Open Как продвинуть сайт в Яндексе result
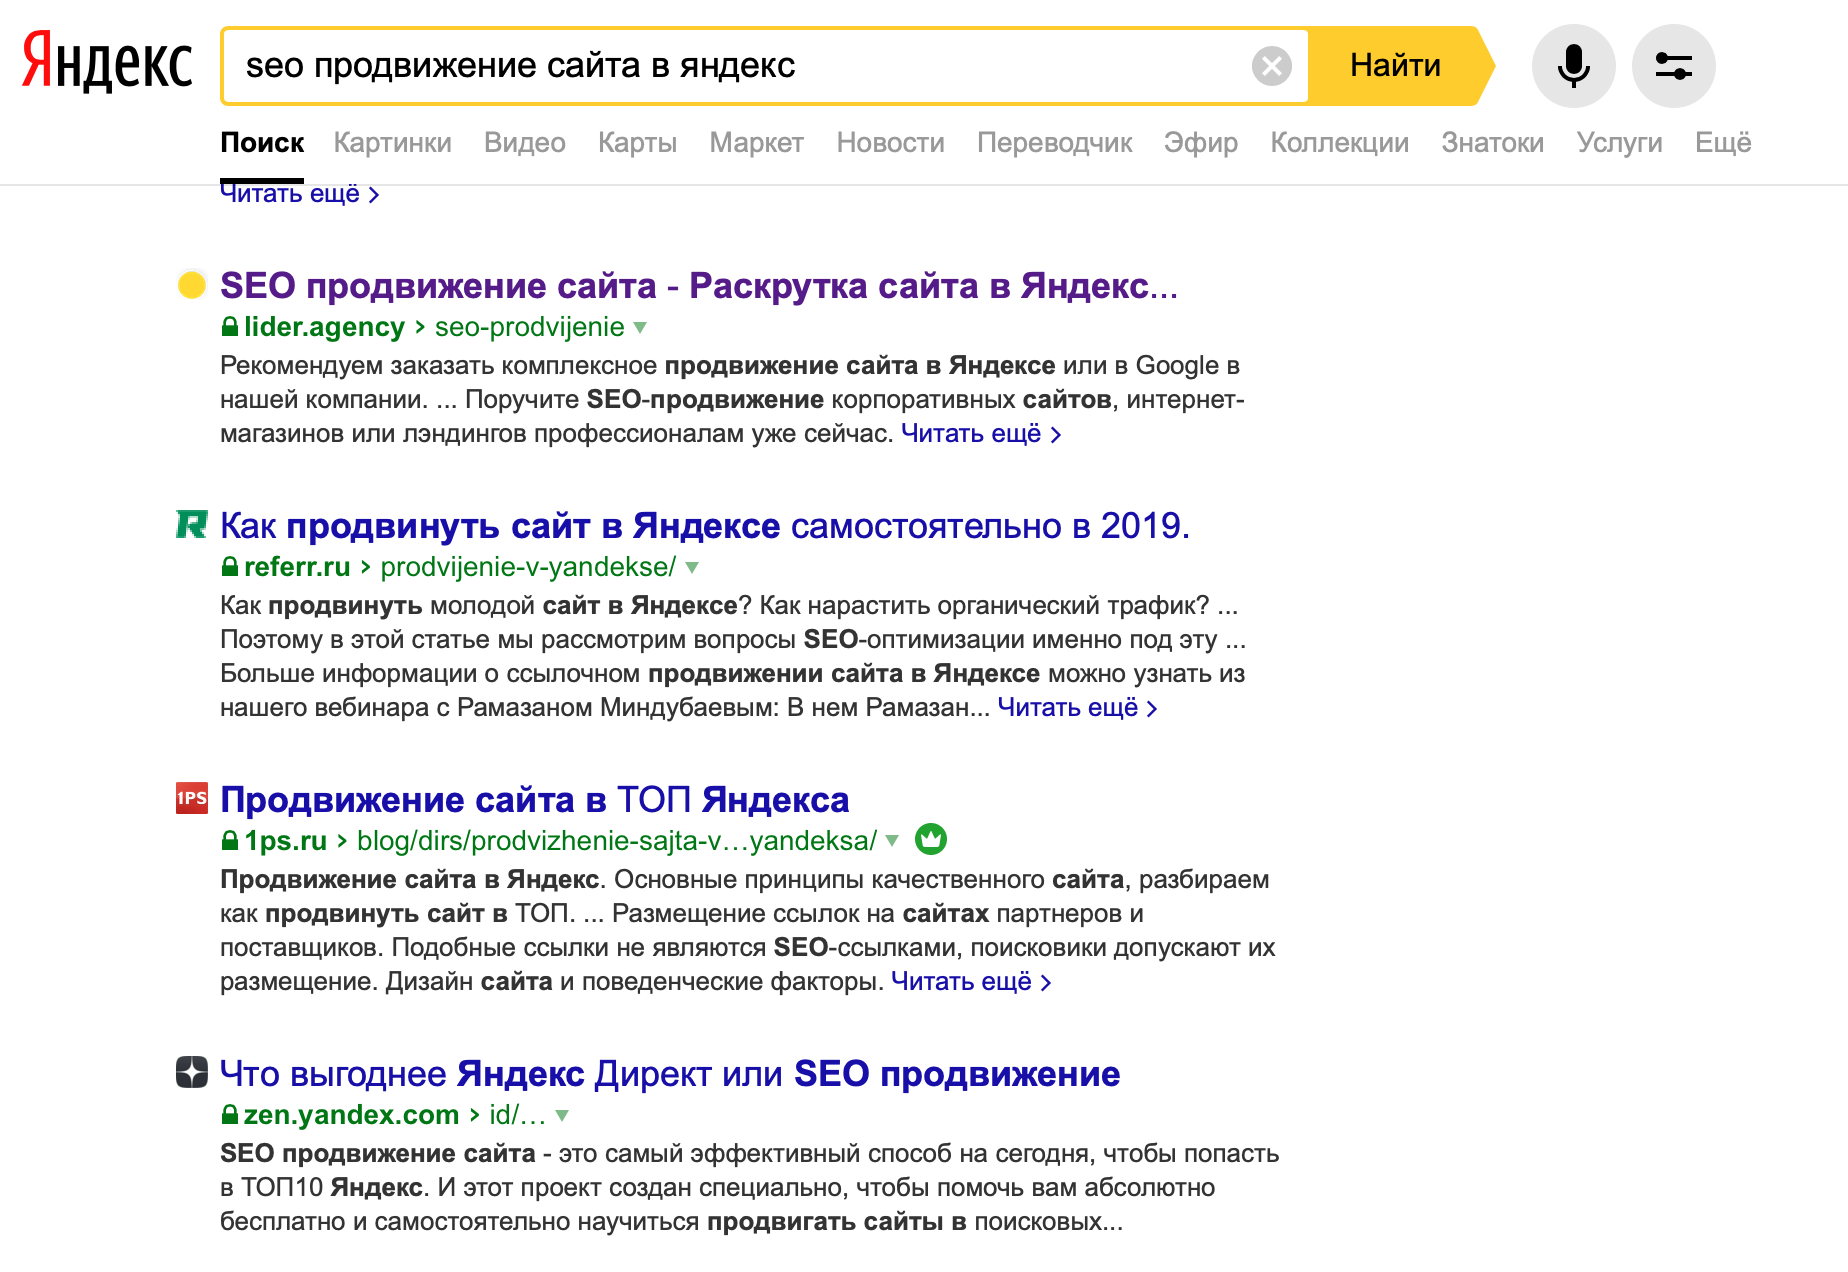Viewport: 1848px width, 1272px height. tap(705, 526)
